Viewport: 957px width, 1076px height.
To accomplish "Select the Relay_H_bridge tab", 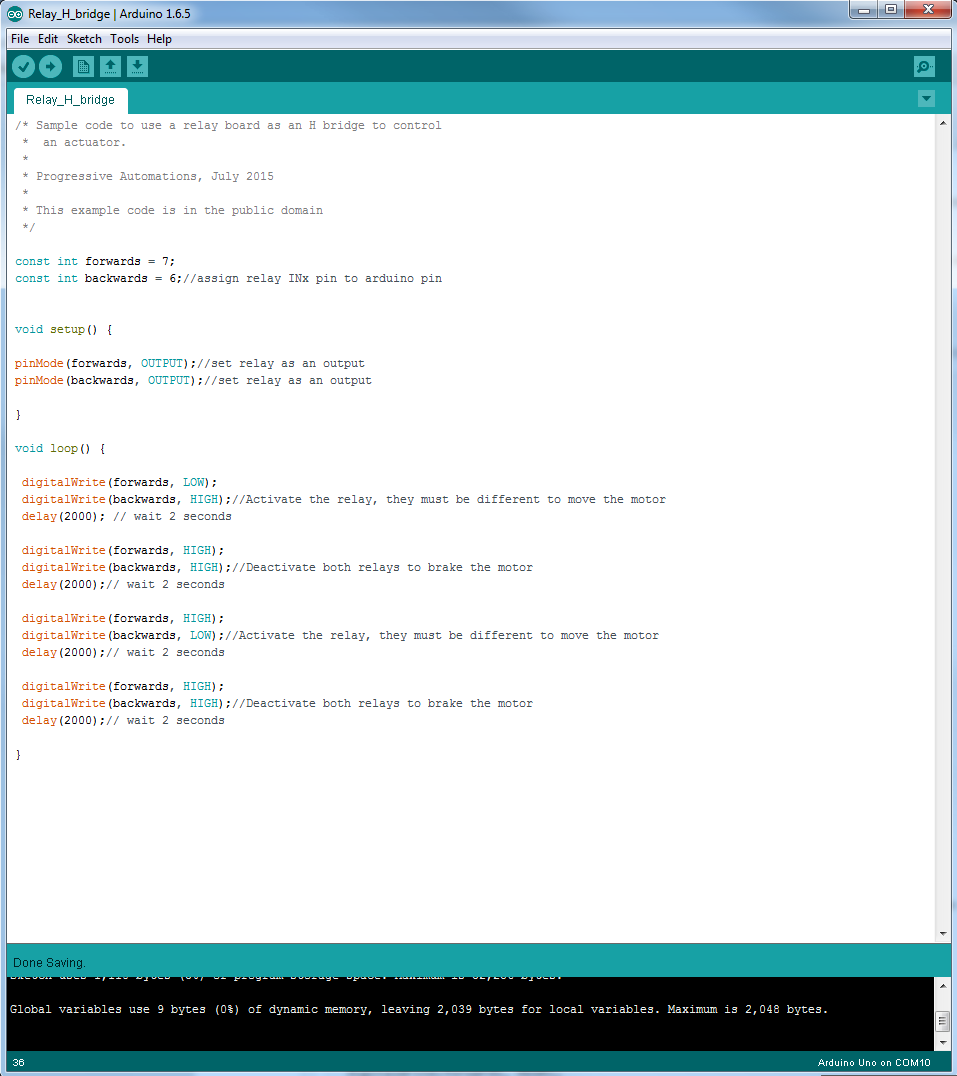I will (71, 100).
